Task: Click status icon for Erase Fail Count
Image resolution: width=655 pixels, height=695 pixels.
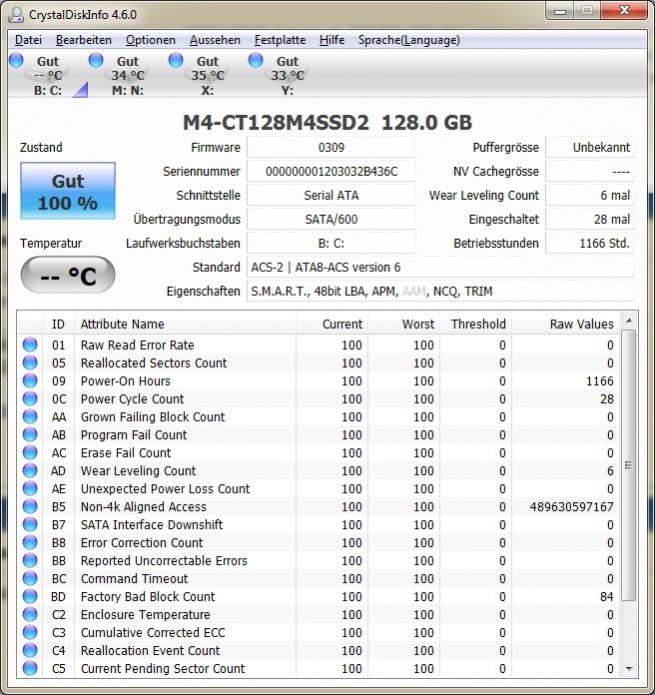Action: click(x=30, y=452)
